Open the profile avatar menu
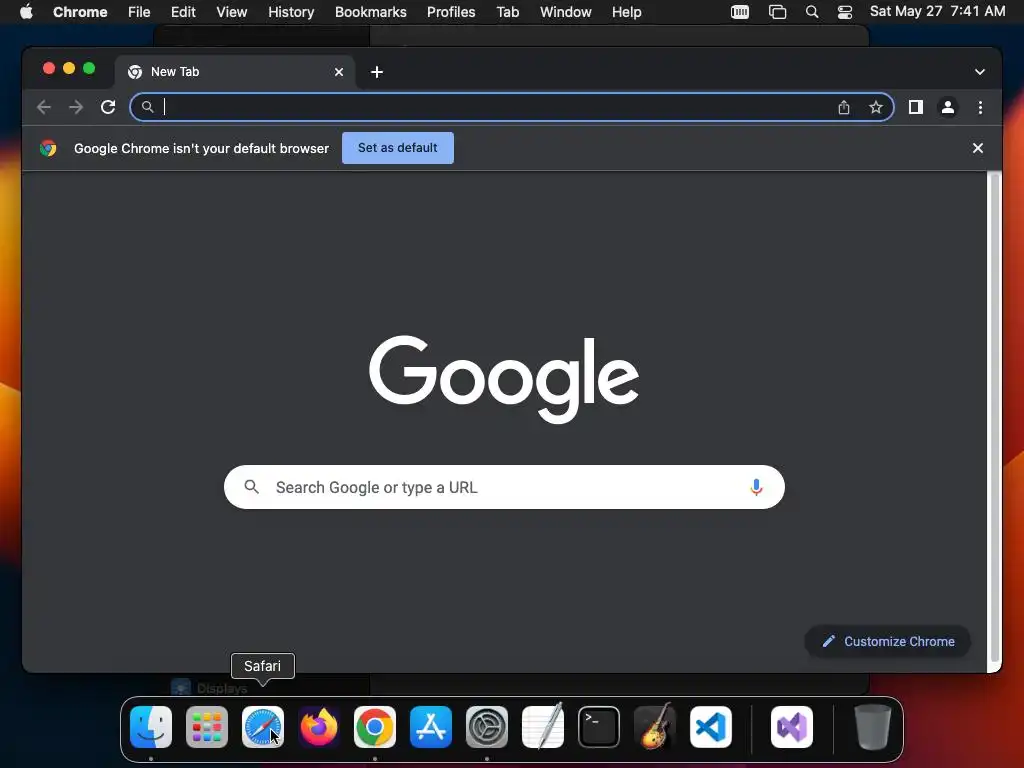The height and width of the screenshot is (768, 1024). pyautogui.click(x=948, y=107)
